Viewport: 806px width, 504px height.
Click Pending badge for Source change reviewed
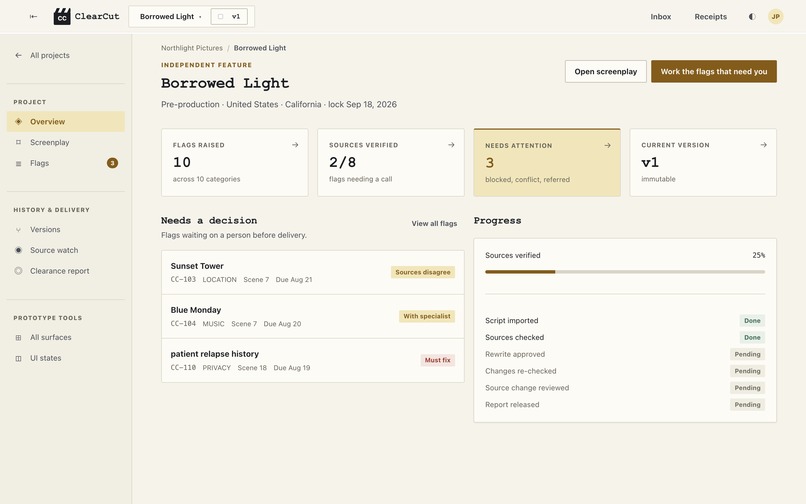[747, 388]
